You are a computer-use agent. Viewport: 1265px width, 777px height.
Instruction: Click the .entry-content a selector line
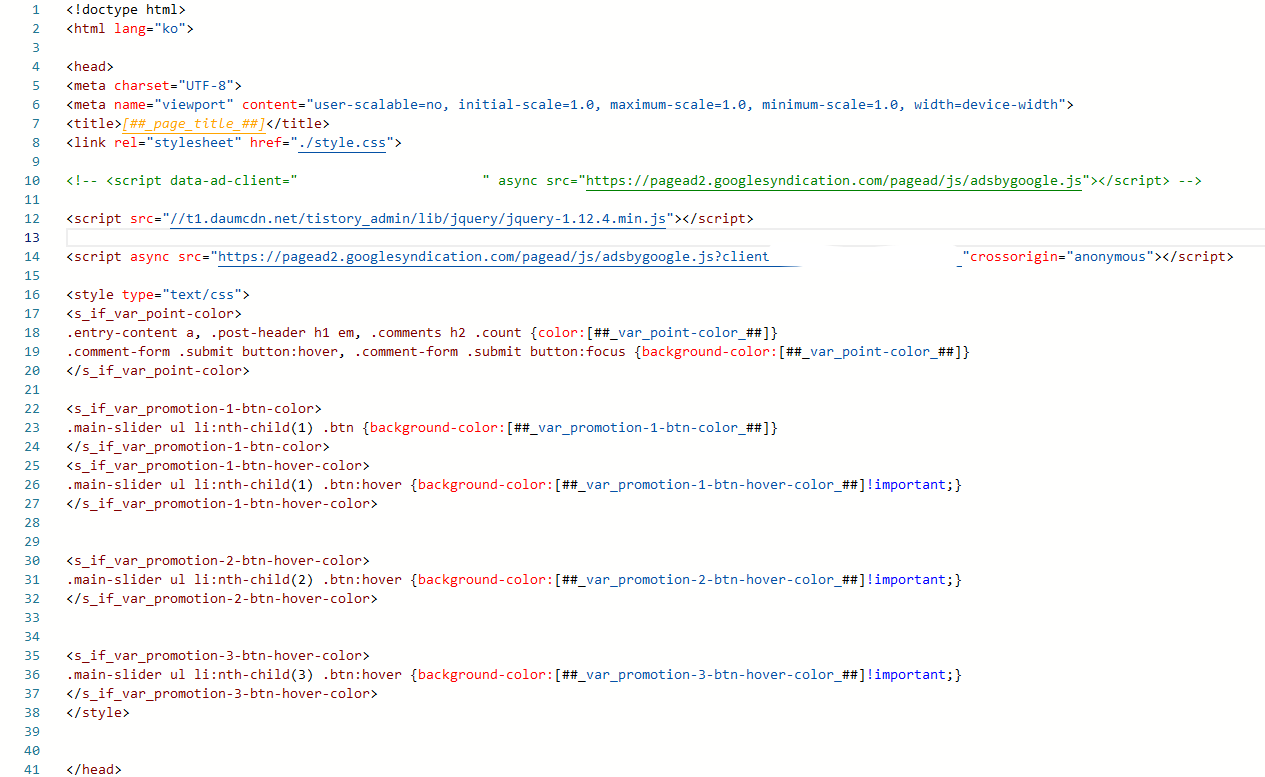click(422, 332)
